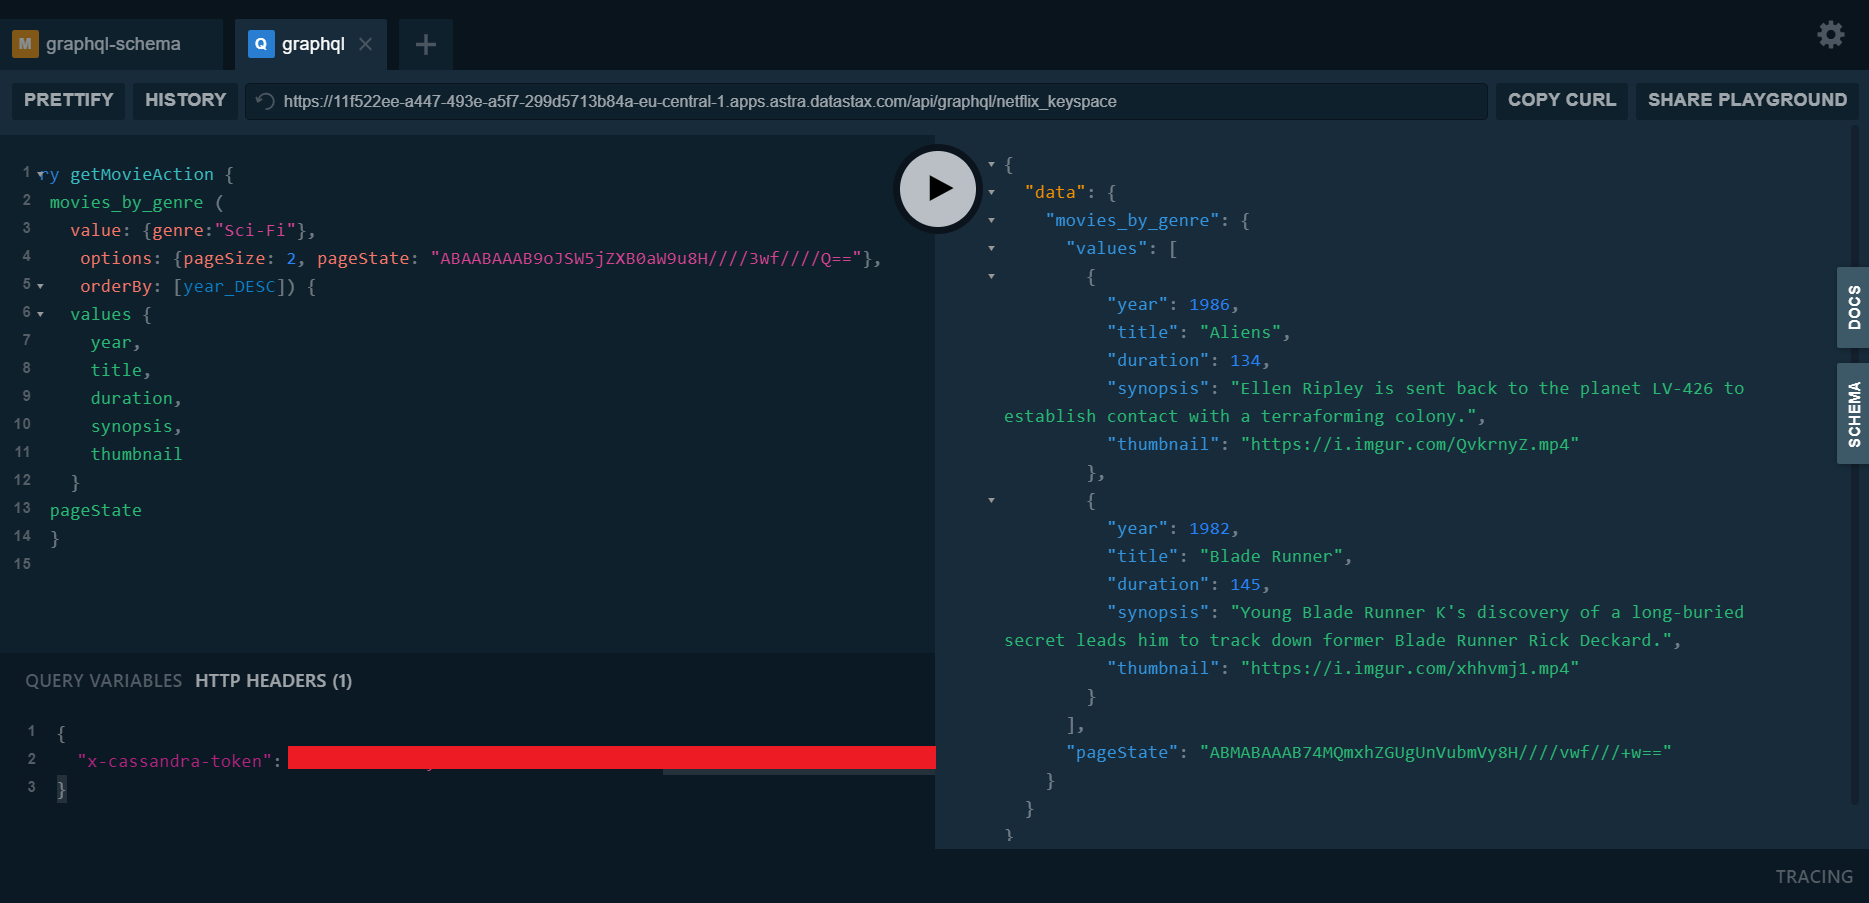Viewport: 1869px width, 903px height.
Task: Switch to the graphql-schema tab
Action: (113, 44)
